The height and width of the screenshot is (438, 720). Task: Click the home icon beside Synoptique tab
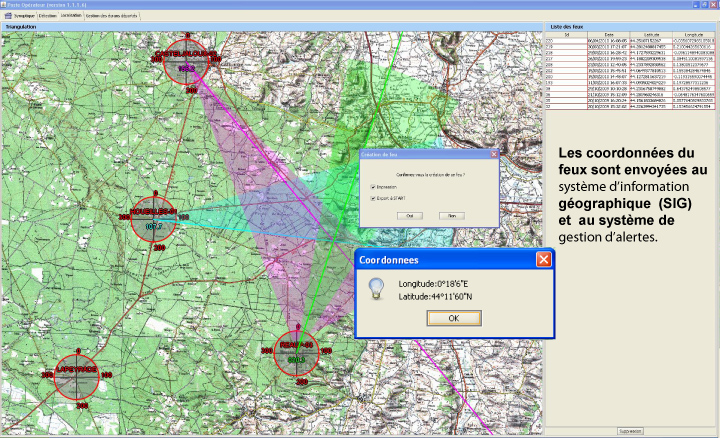point(11,16)
